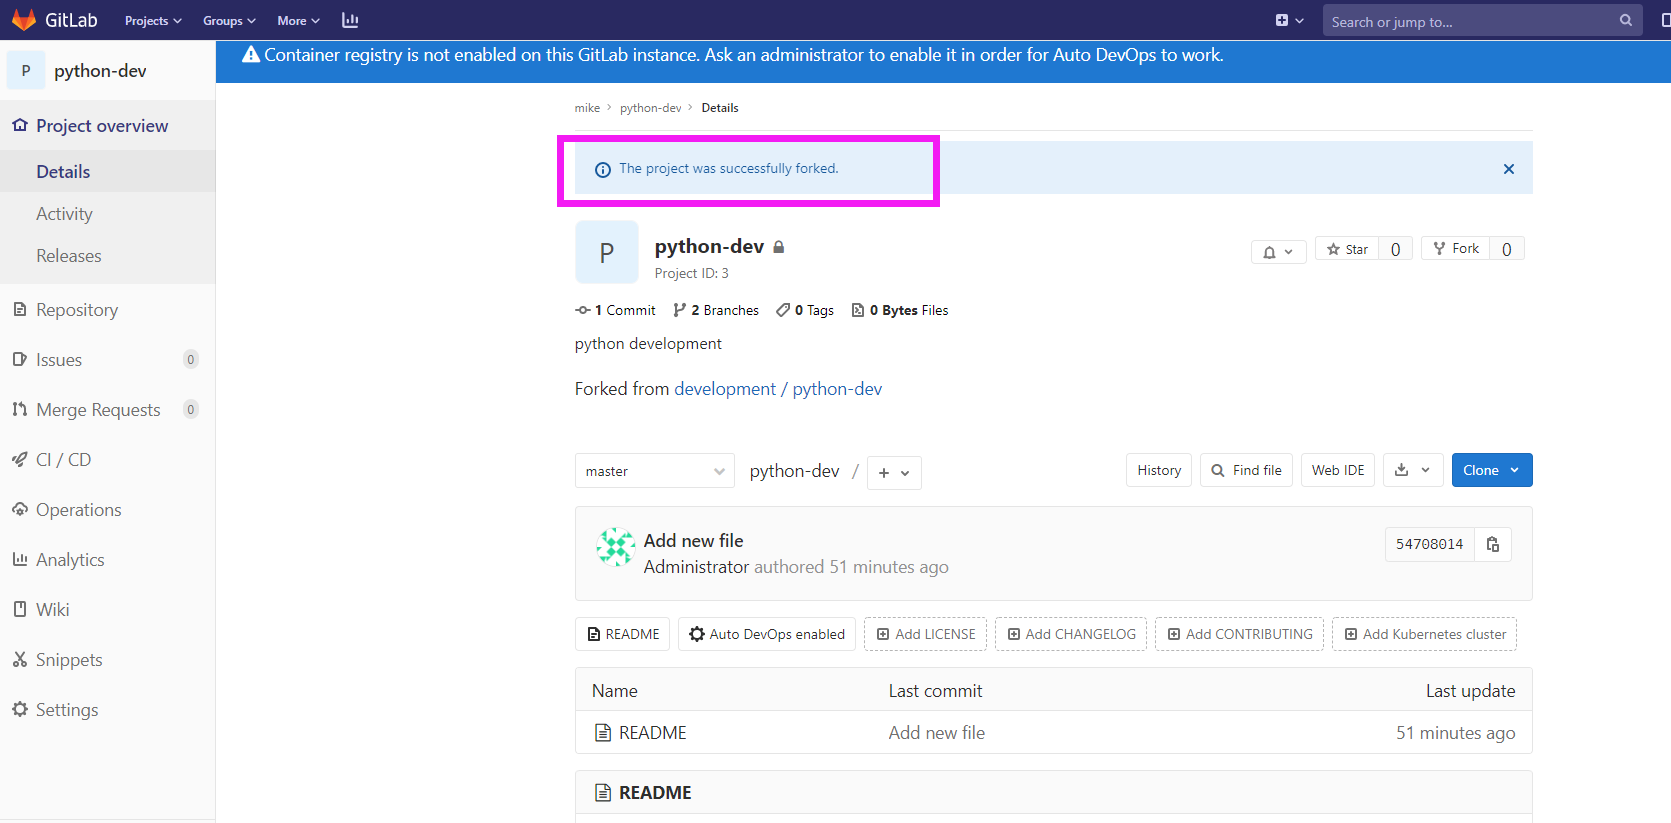Click the Operations cloud gear icon

pos(20,509)
